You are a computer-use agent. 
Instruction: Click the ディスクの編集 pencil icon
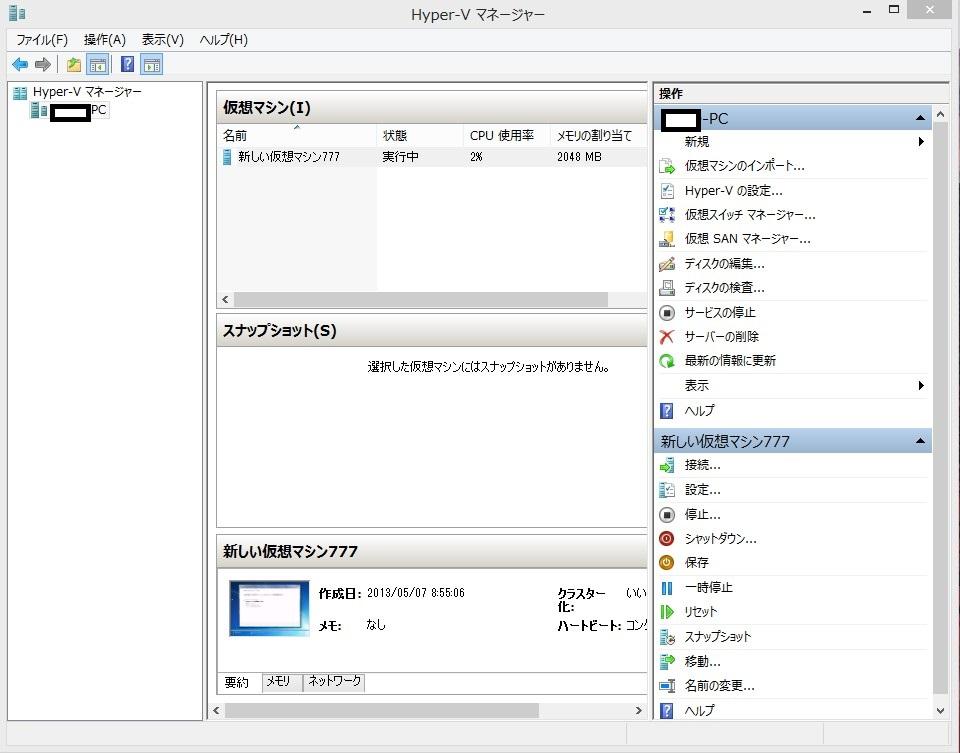click(667, 264)
